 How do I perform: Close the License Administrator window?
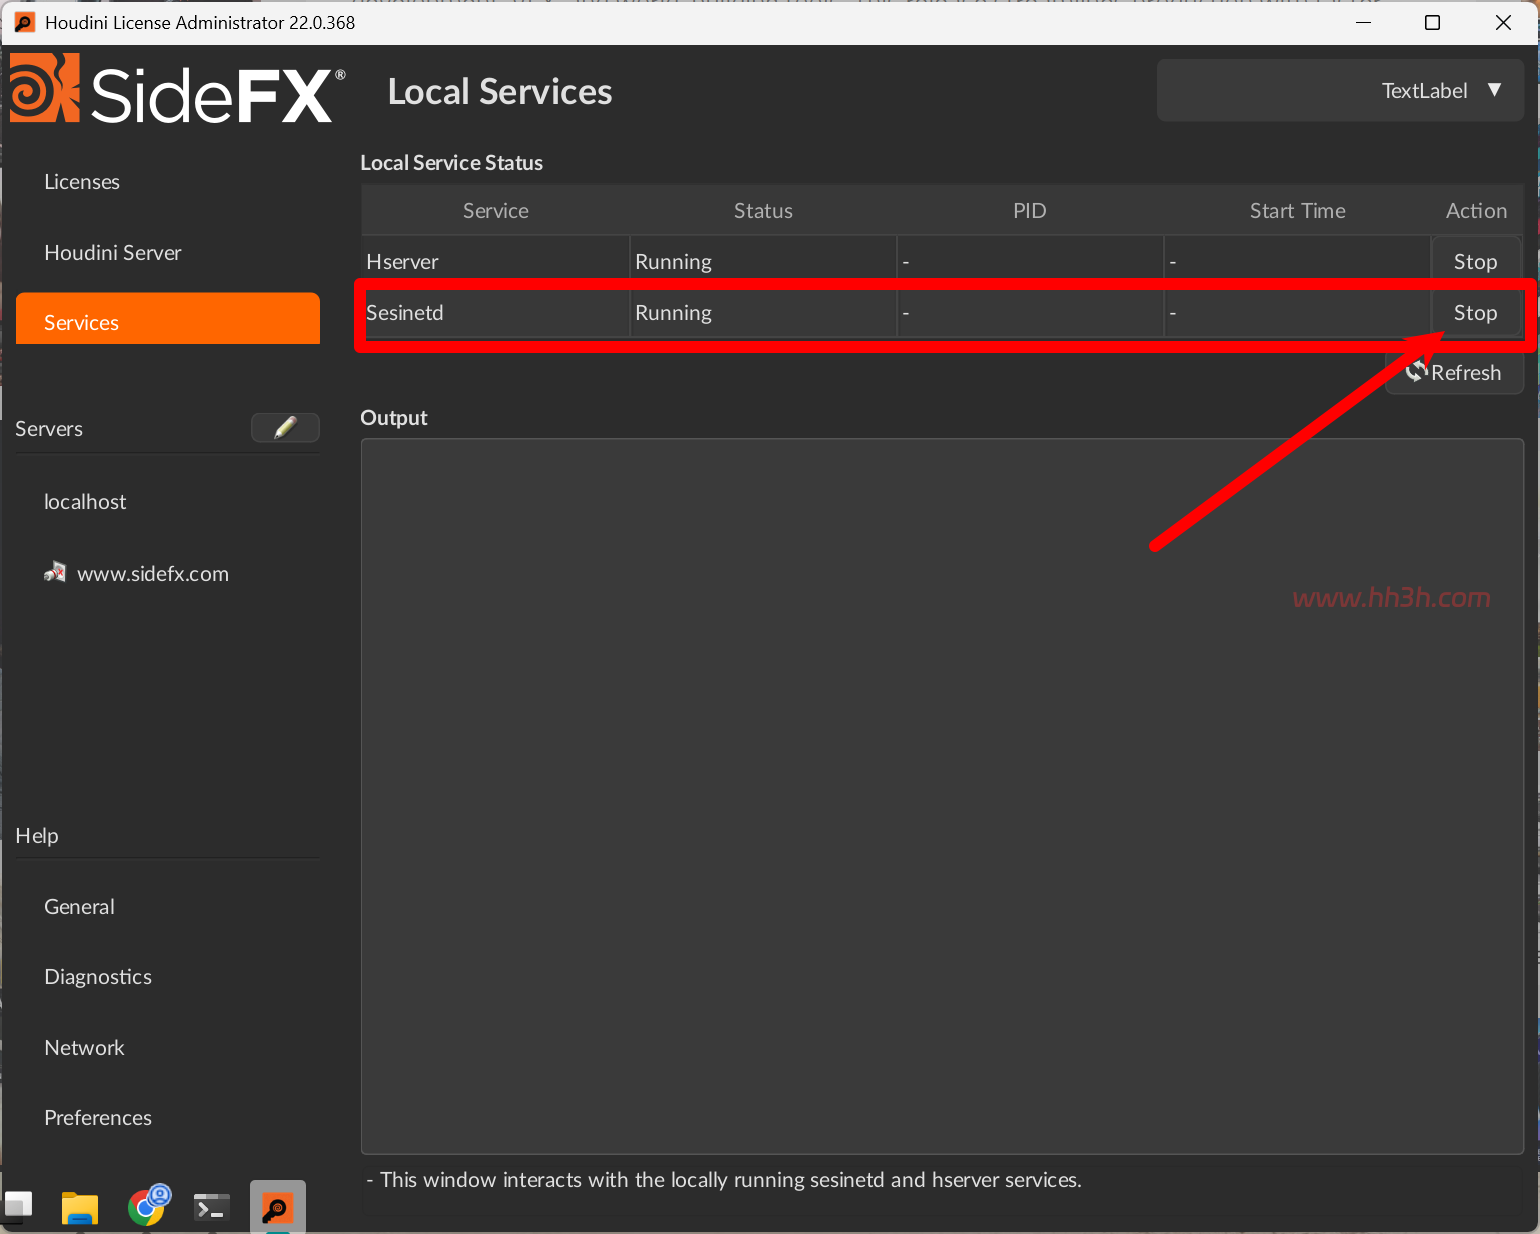1503,22
